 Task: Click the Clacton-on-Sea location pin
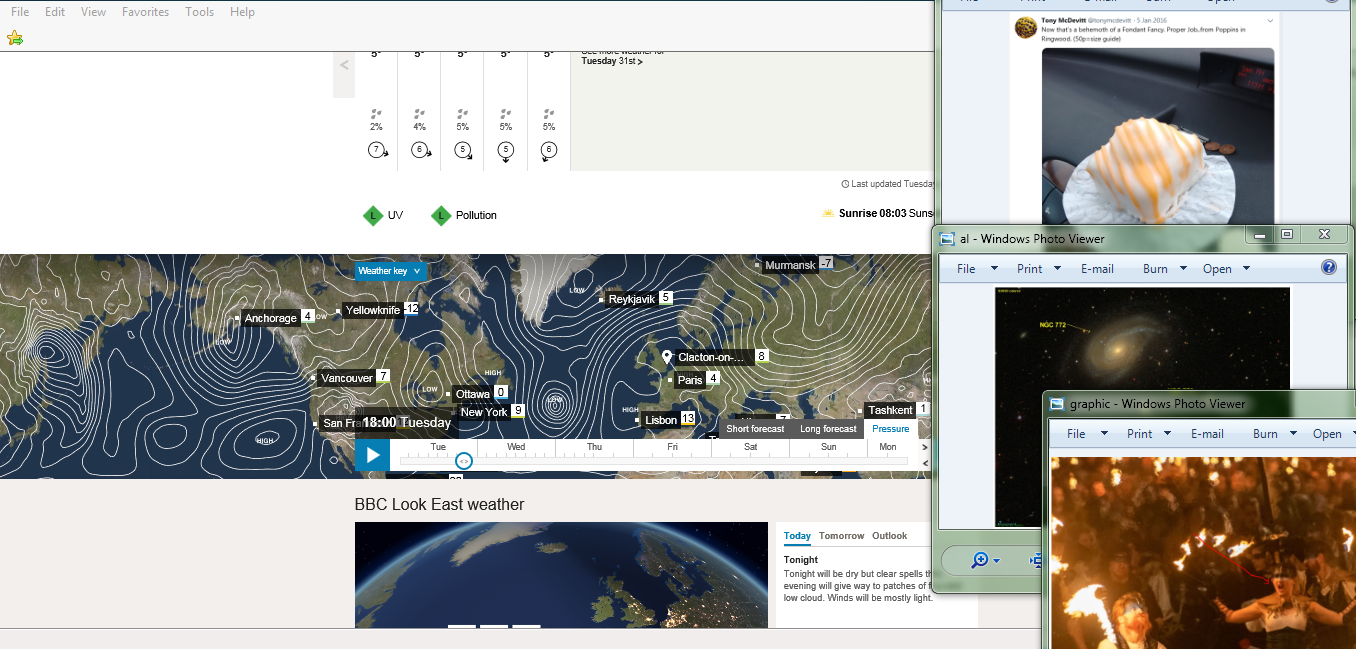point(666,356)
